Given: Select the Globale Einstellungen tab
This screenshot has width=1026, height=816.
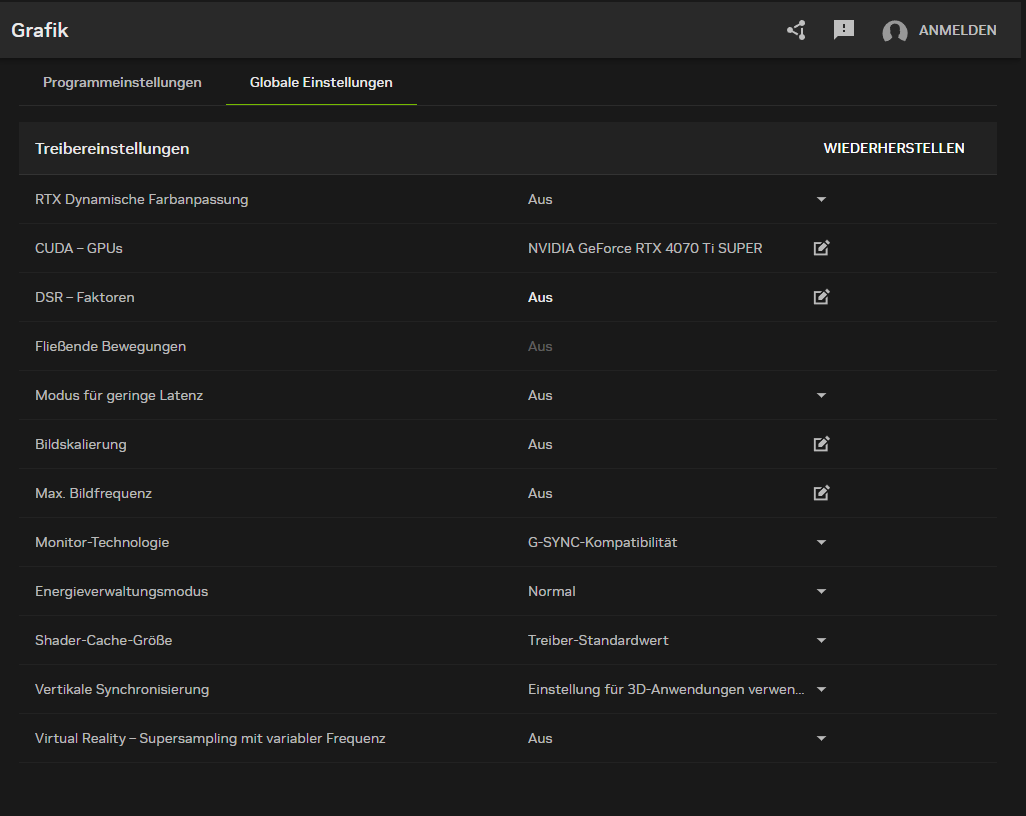Looking at the screenshot, I should [x=321, y=82].
